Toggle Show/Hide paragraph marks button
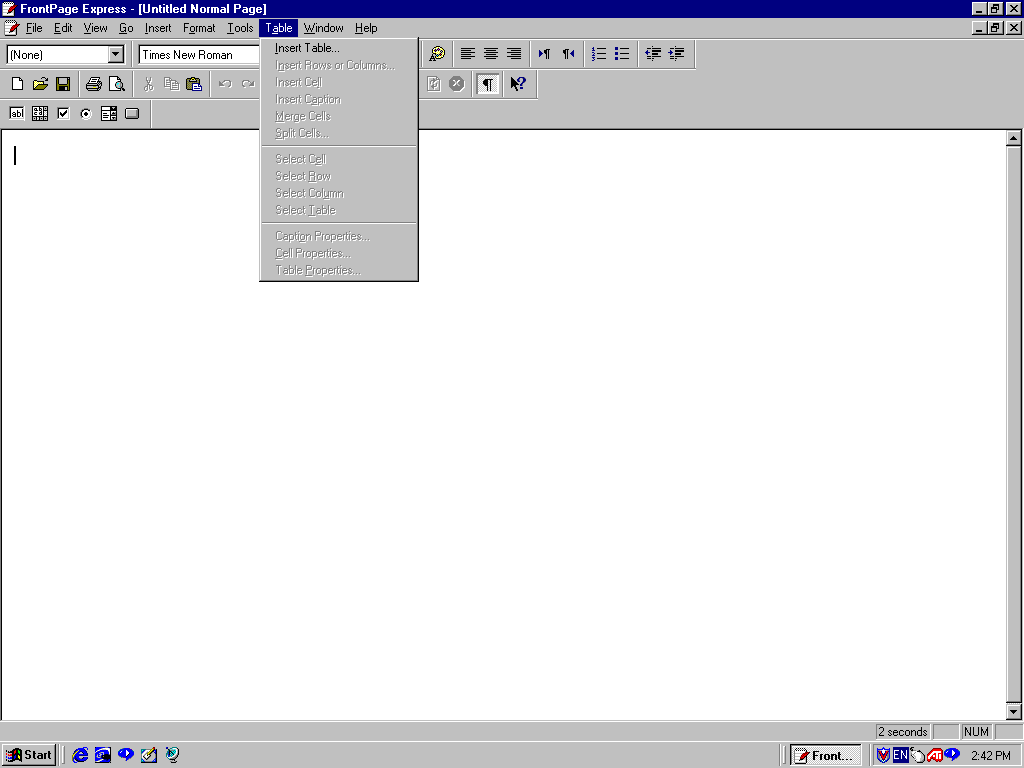The height and width of the screenshot is (768, 1024). point(487,84)
